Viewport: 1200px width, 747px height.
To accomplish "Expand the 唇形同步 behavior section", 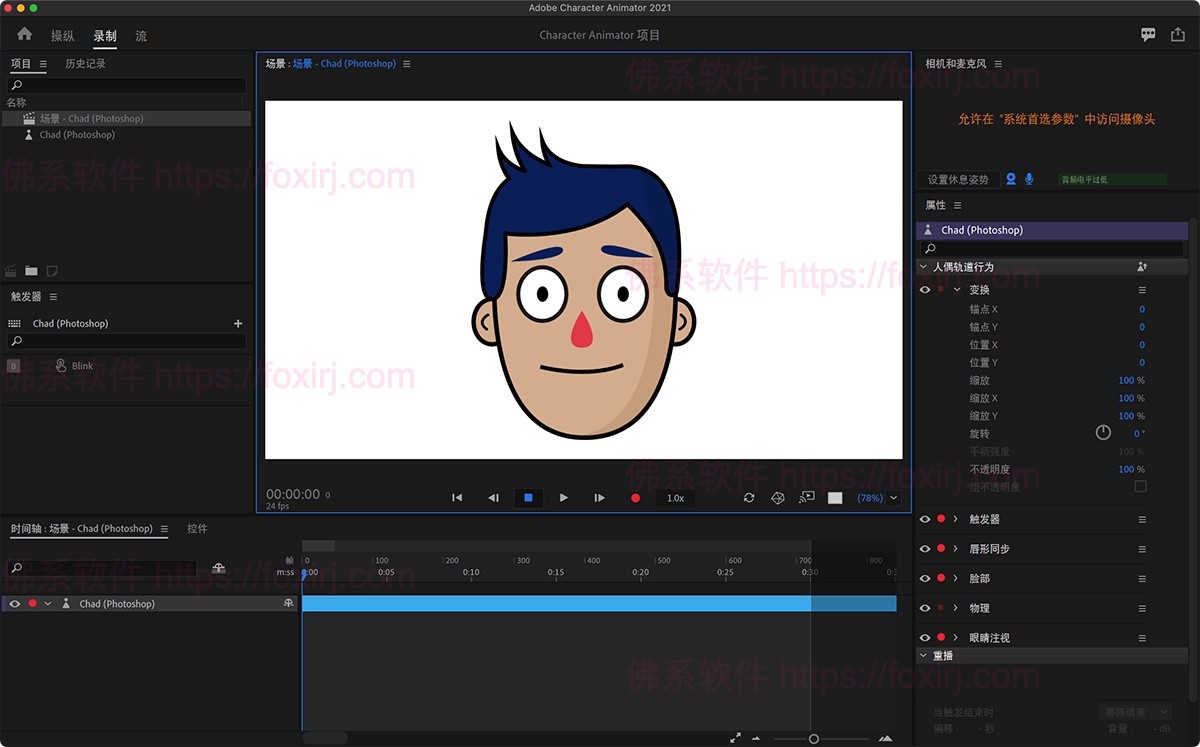I will (956, 549).
